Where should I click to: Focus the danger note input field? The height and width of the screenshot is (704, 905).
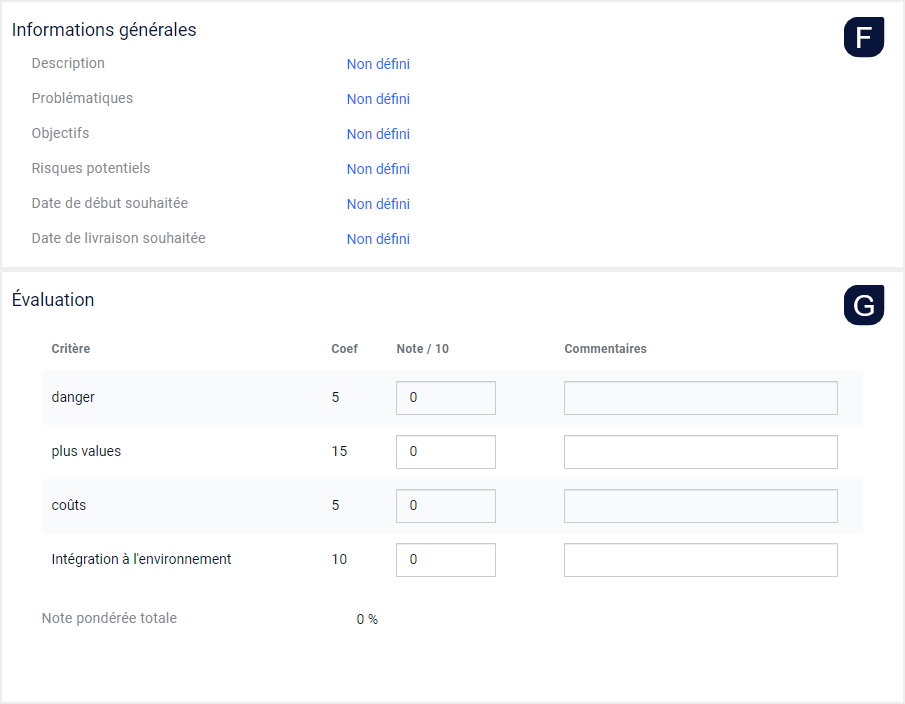[446, 398]
